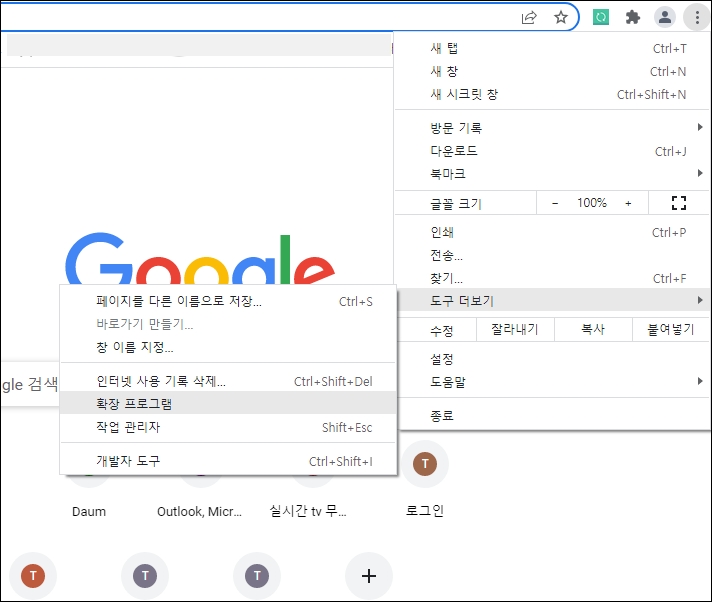712x602 pixels.
Task: Open 설정 from the menu
Action: coord(552,359)
